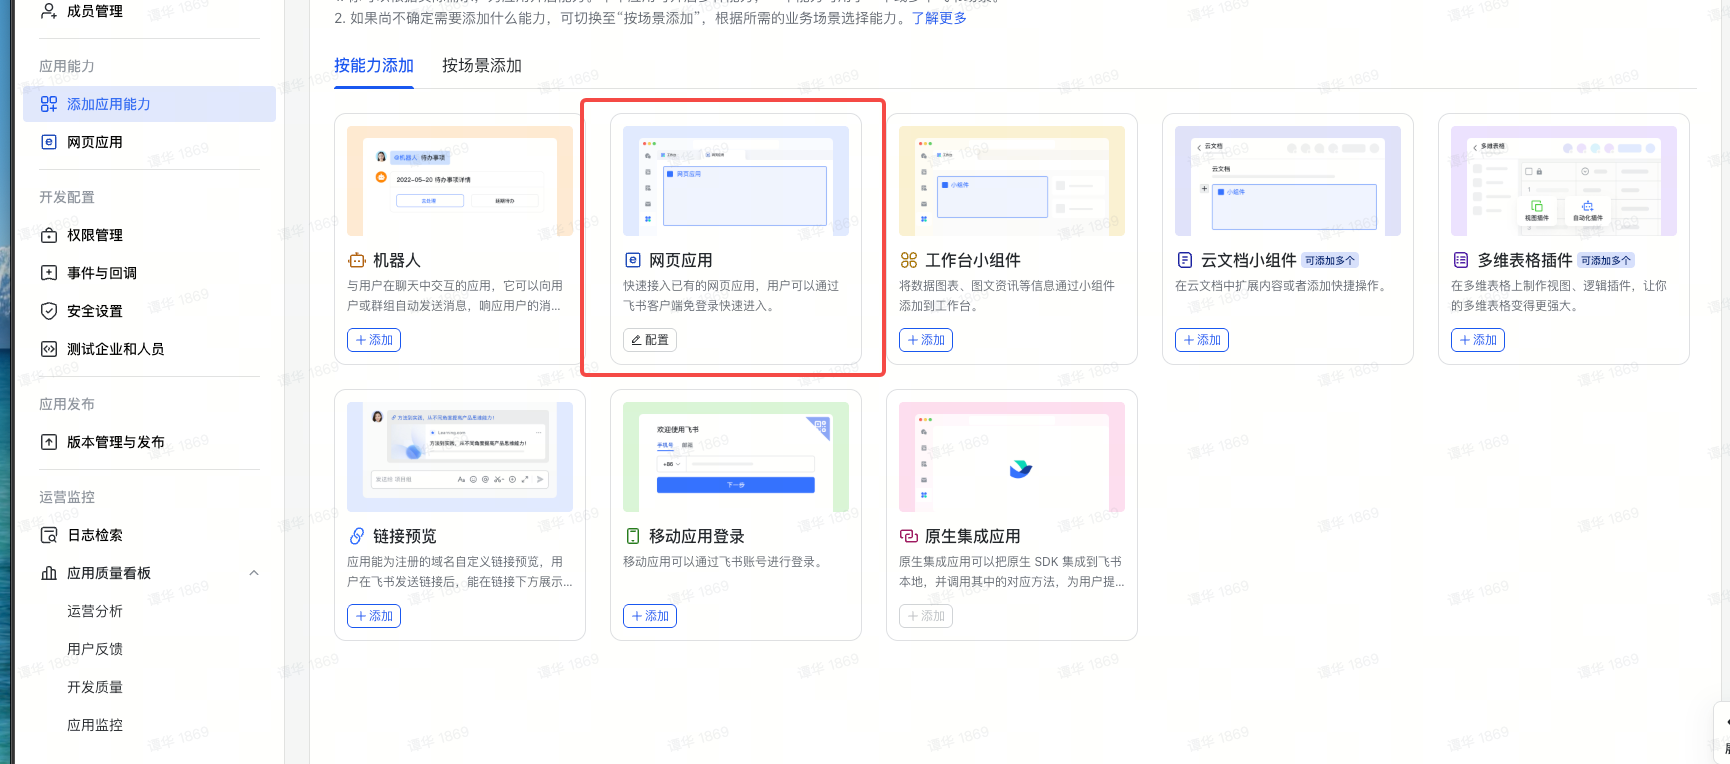Click the 事件与回调 sidebar icon

[x=48, y=273]
